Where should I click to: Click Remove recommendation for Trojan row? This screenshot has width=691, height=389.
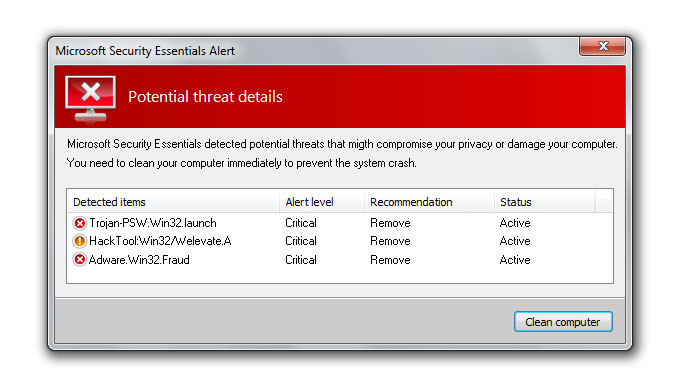[390, 223]
